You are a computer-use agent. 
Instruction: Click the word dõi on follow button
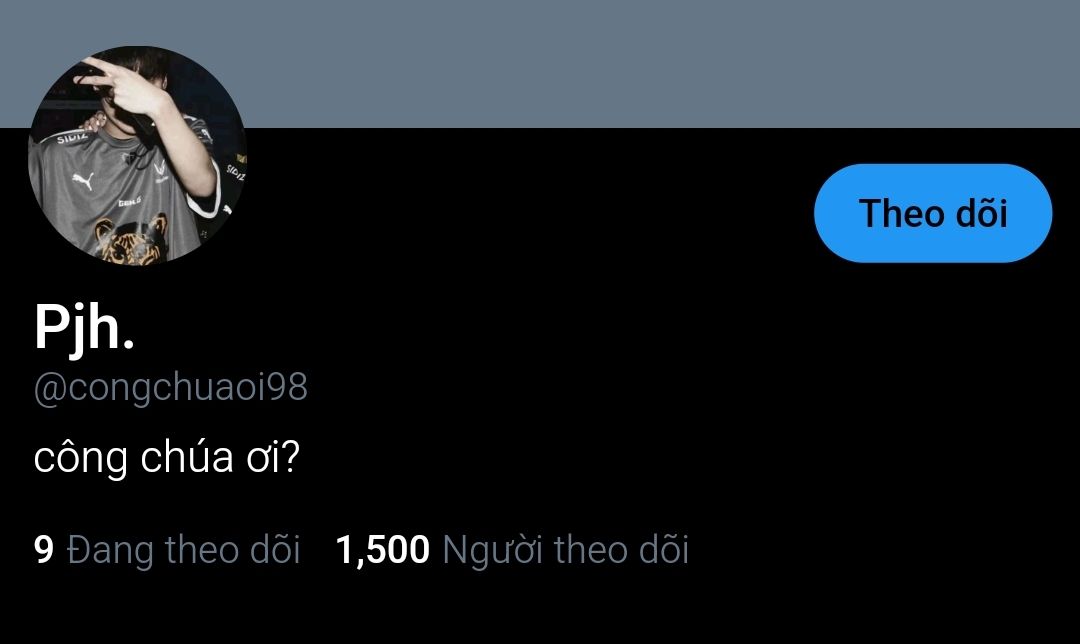pos(982,213)
